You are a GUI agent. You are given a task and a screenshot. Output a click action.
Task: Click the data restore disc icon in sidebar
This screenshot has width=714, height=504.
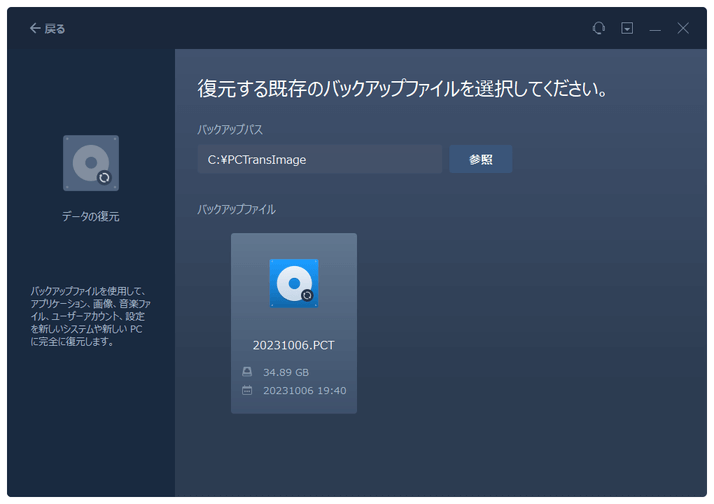click(x=90, y=163)
